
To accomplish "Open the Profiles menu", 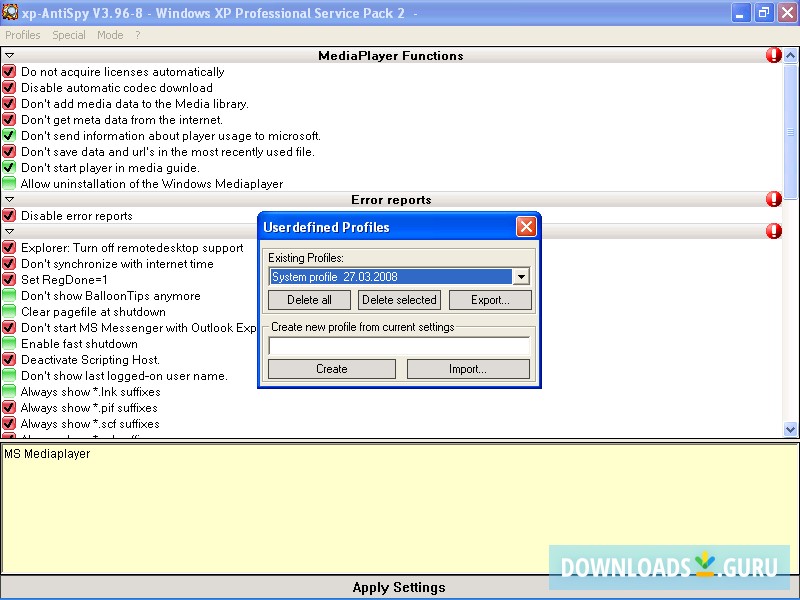I will (22, 34).
